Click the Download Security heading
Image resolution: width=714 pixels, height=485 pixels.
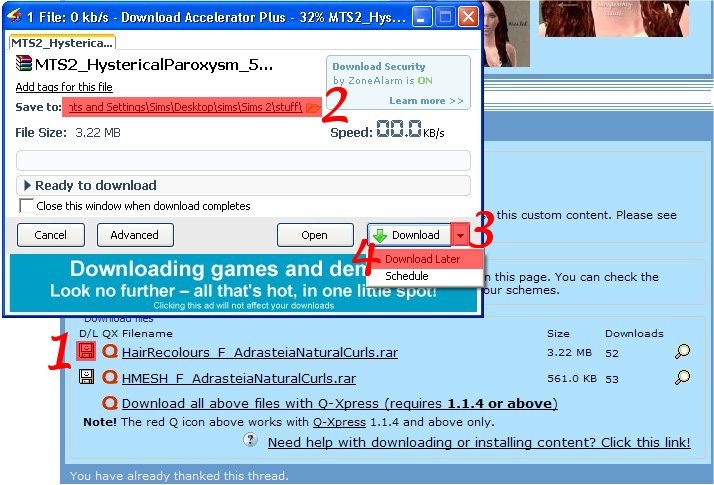379,66
